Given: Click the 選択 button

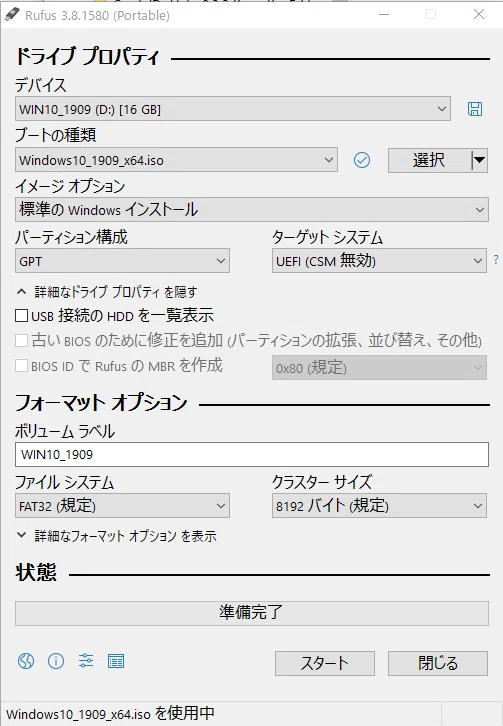Looking at the screenshot, I should [429, 160].
